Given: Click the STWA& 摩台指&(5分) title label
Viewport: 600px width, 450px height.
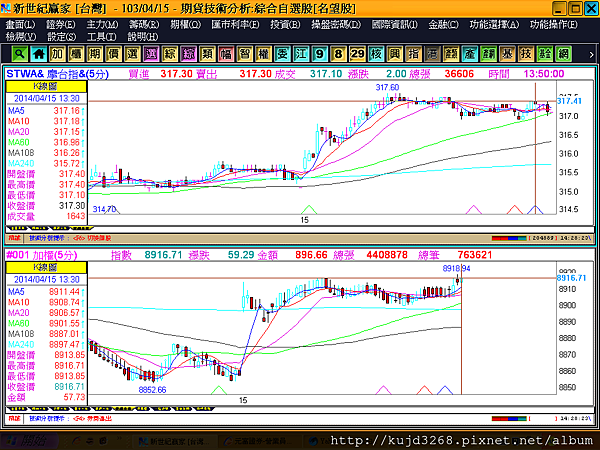Looking at the screenshot, I should (x=58, y=74).
